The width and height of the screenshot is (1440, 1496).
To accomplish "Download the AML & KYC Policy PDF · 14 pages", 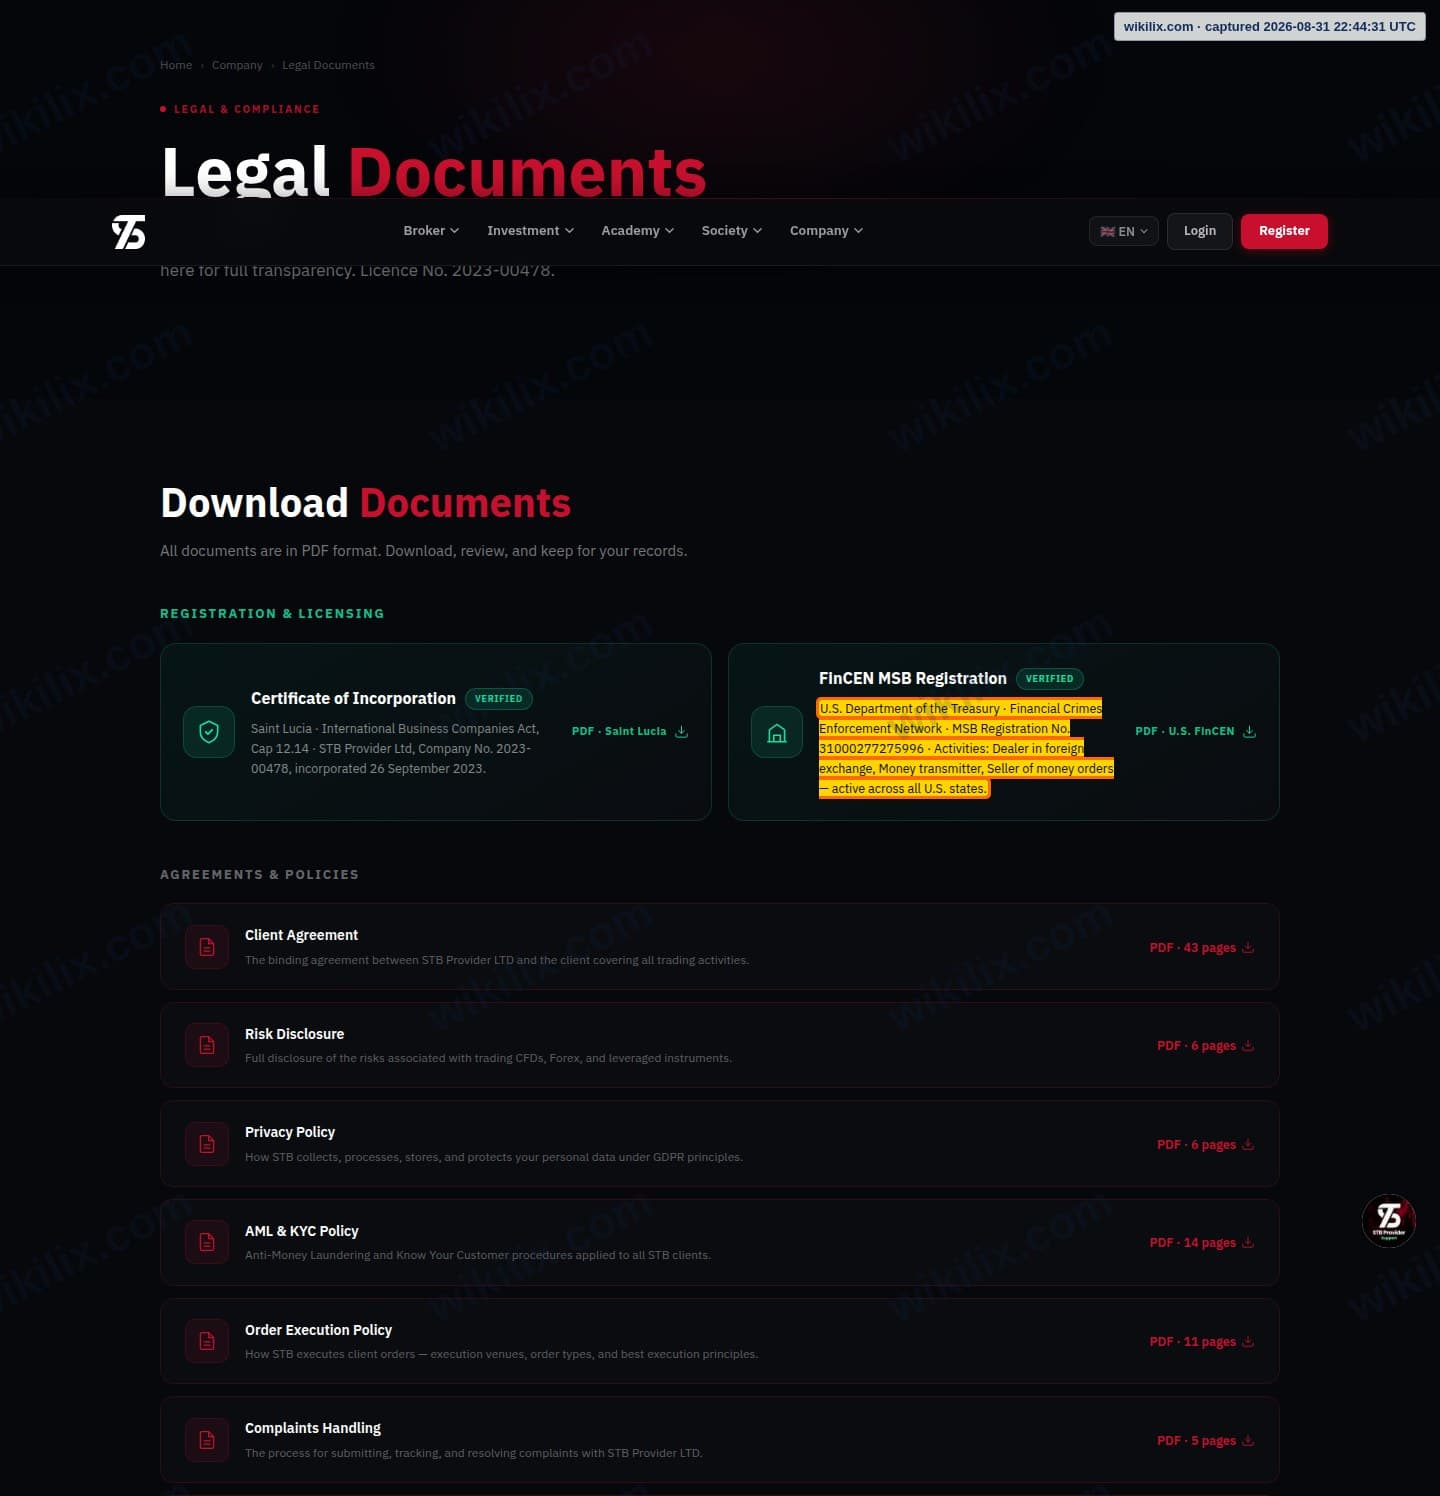I will tap(1202, 1242).
